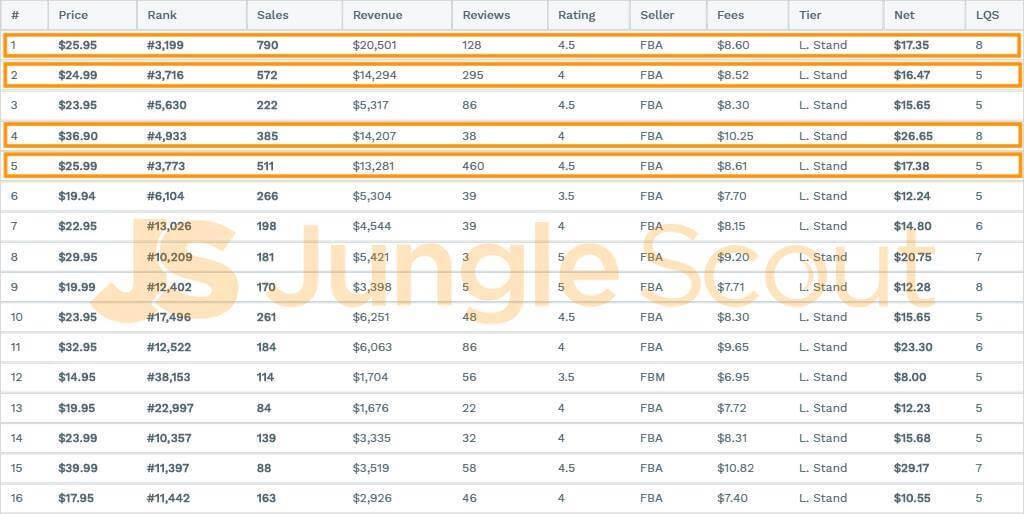
Task: Sort by the Tier column header
Action: (x=811, y=15)
